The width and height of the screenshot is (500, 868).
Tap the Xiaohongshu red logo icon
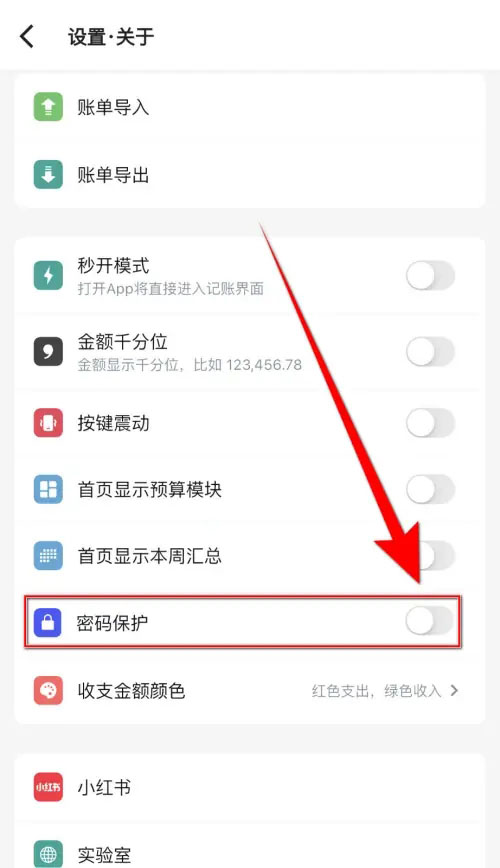point(48,787)
